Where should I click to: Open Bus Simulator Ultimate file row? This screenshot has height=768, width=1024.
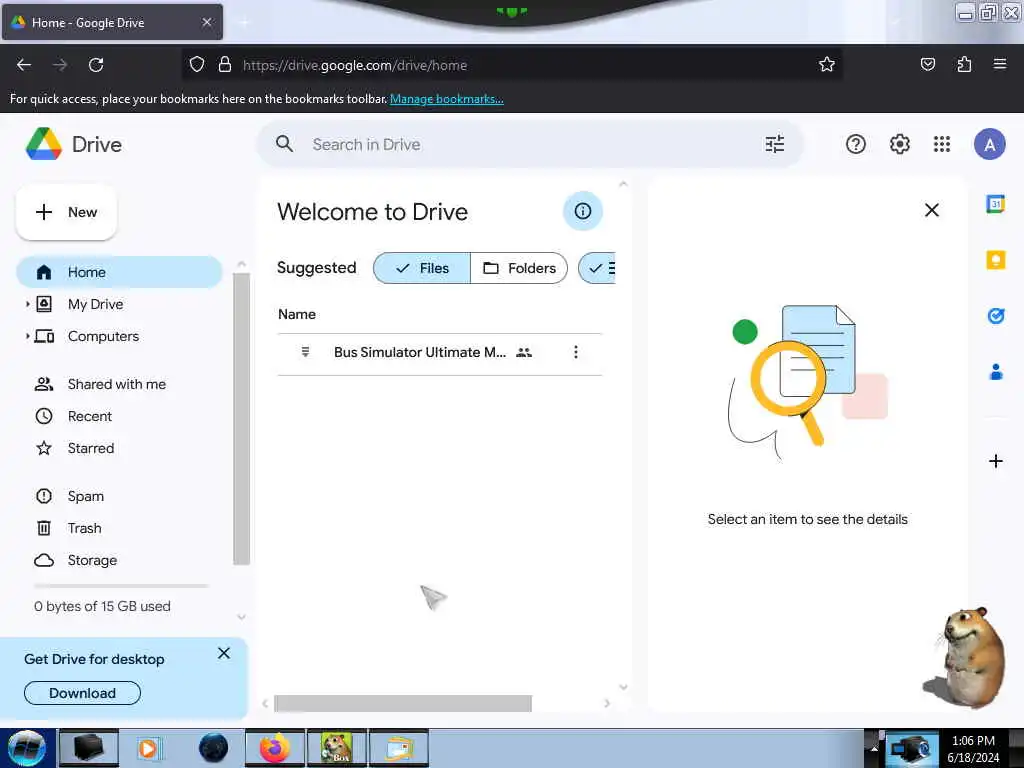[x=440, y=353]
